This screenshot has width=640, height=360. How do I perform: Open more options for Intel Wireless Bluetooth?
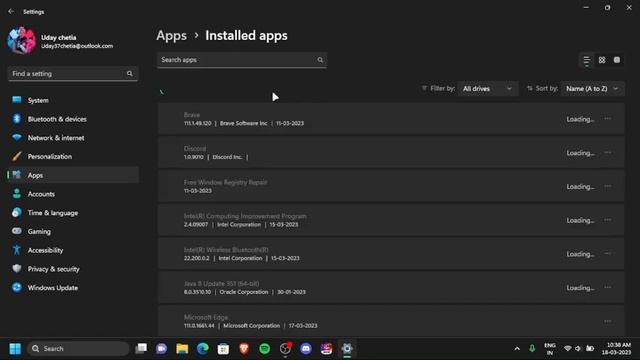(x=608, y=253)
